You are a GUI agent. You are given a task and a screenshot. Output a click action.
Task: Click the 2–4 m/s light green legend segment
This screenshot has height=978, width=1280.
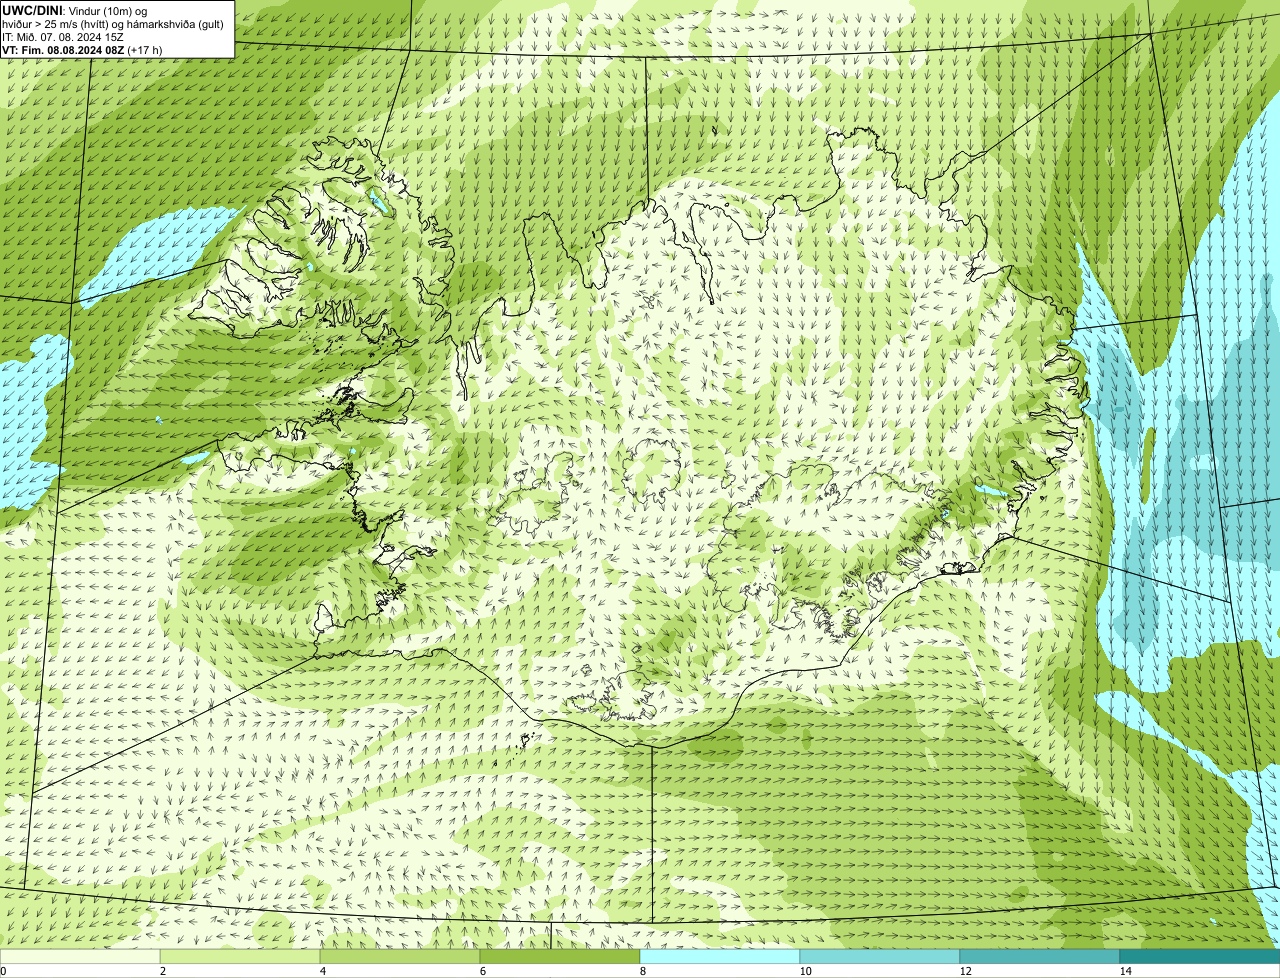240,956
